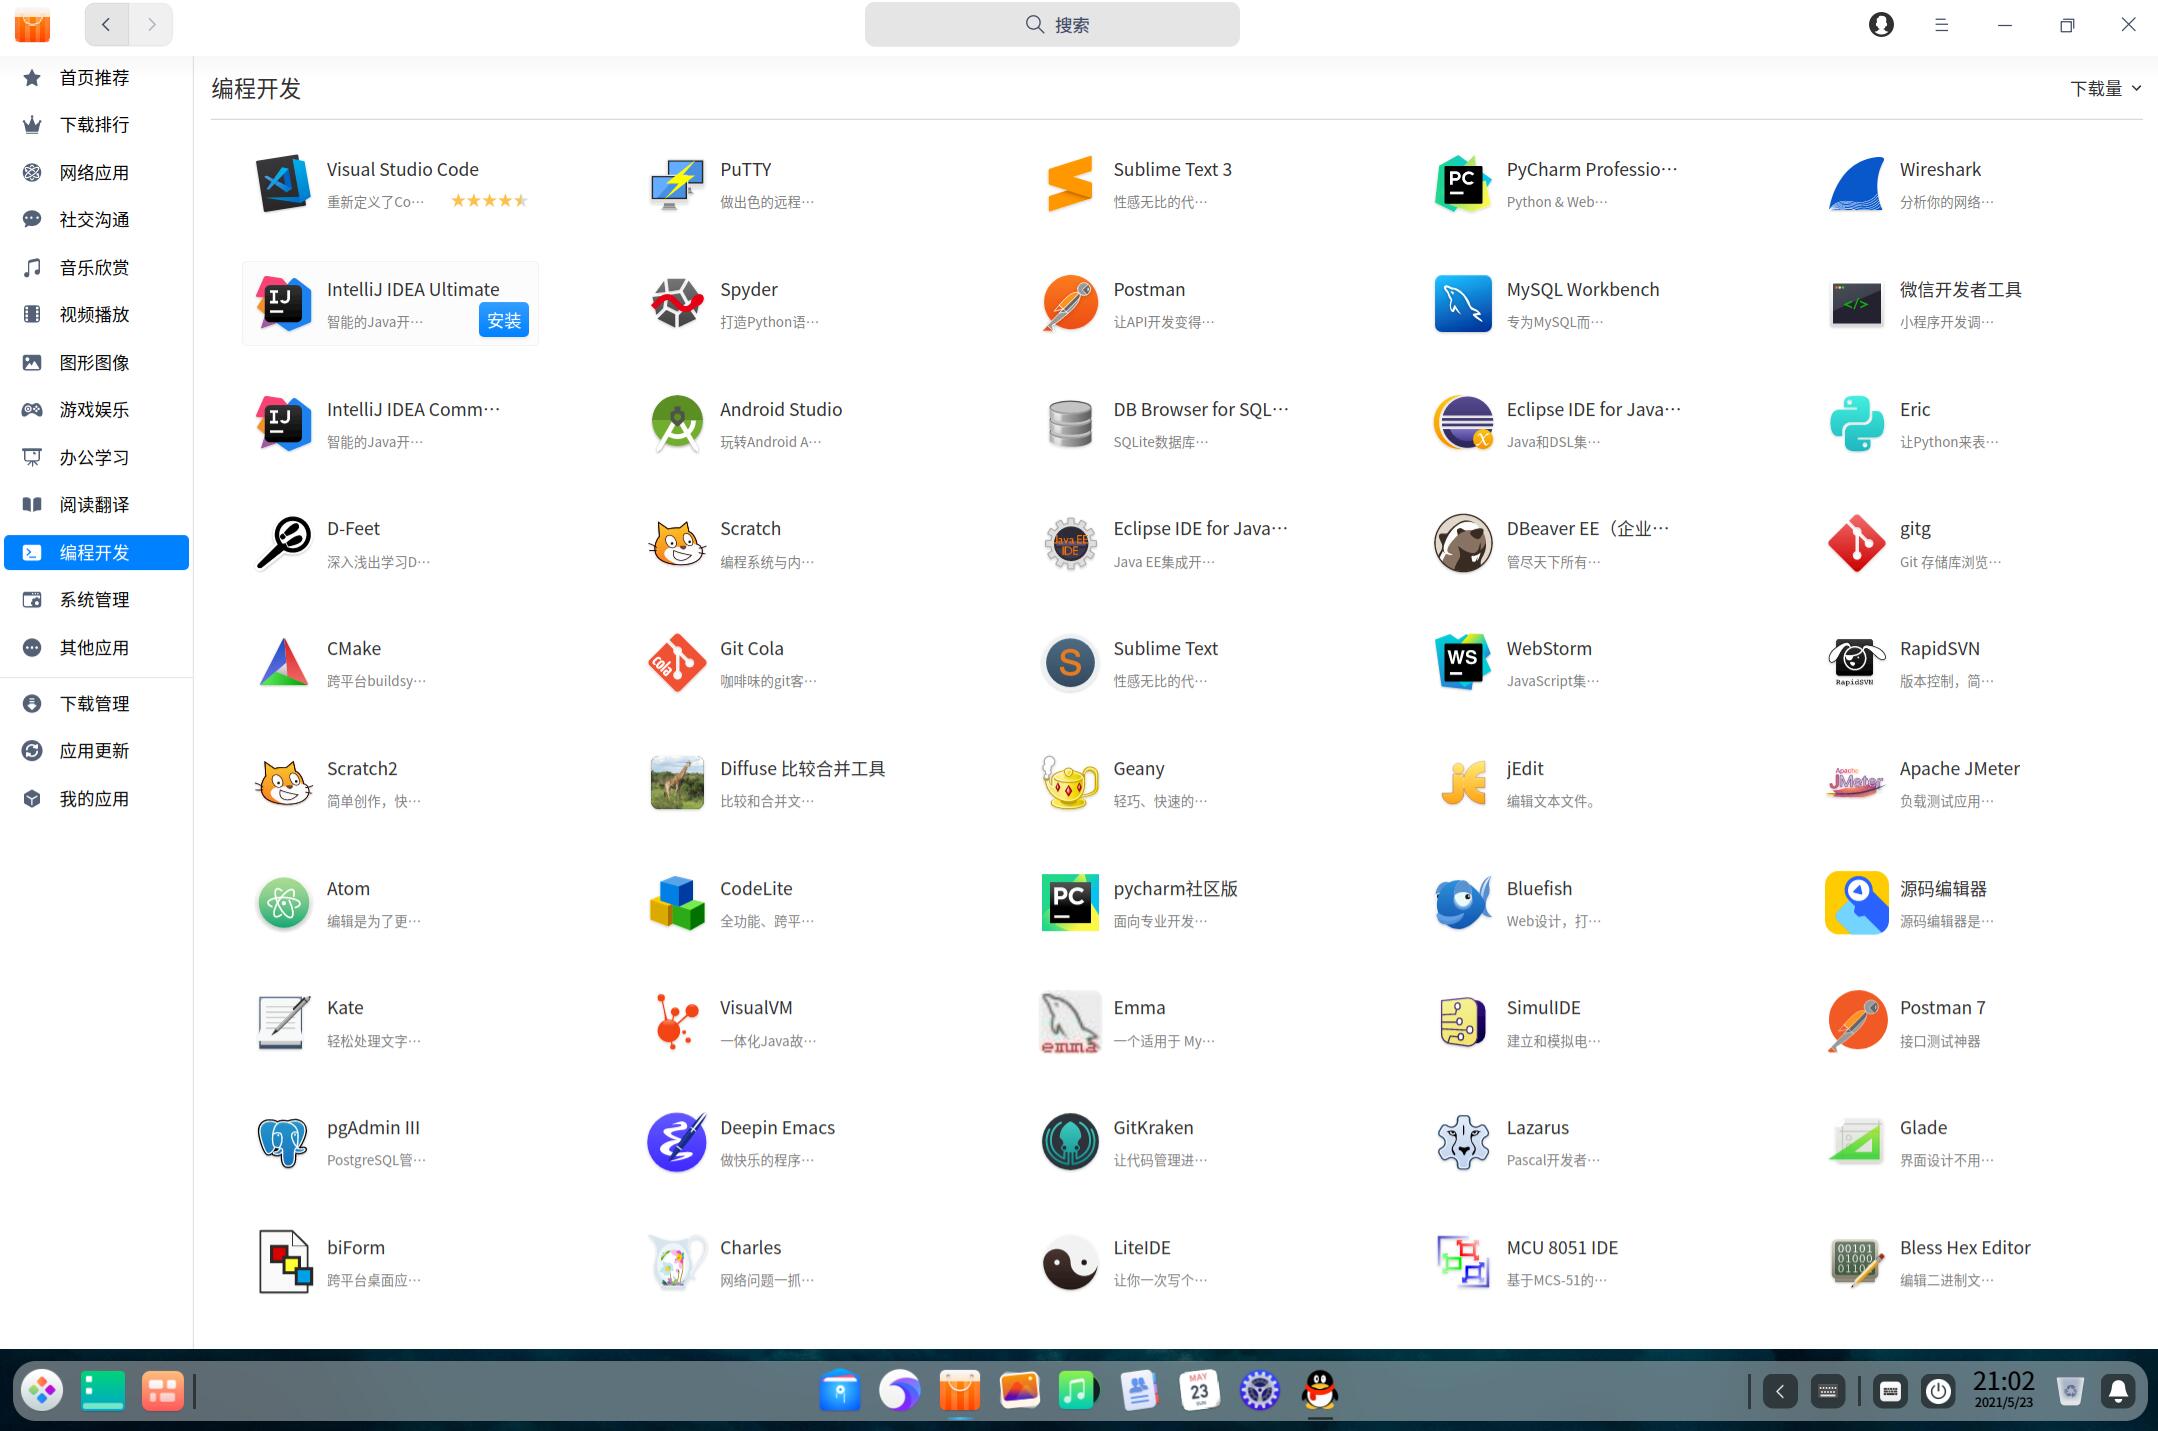Viewport: 2158px width, 1431px height.
Task: Click the Deepin Emacs icon
Action: (x=677, y=1142)
